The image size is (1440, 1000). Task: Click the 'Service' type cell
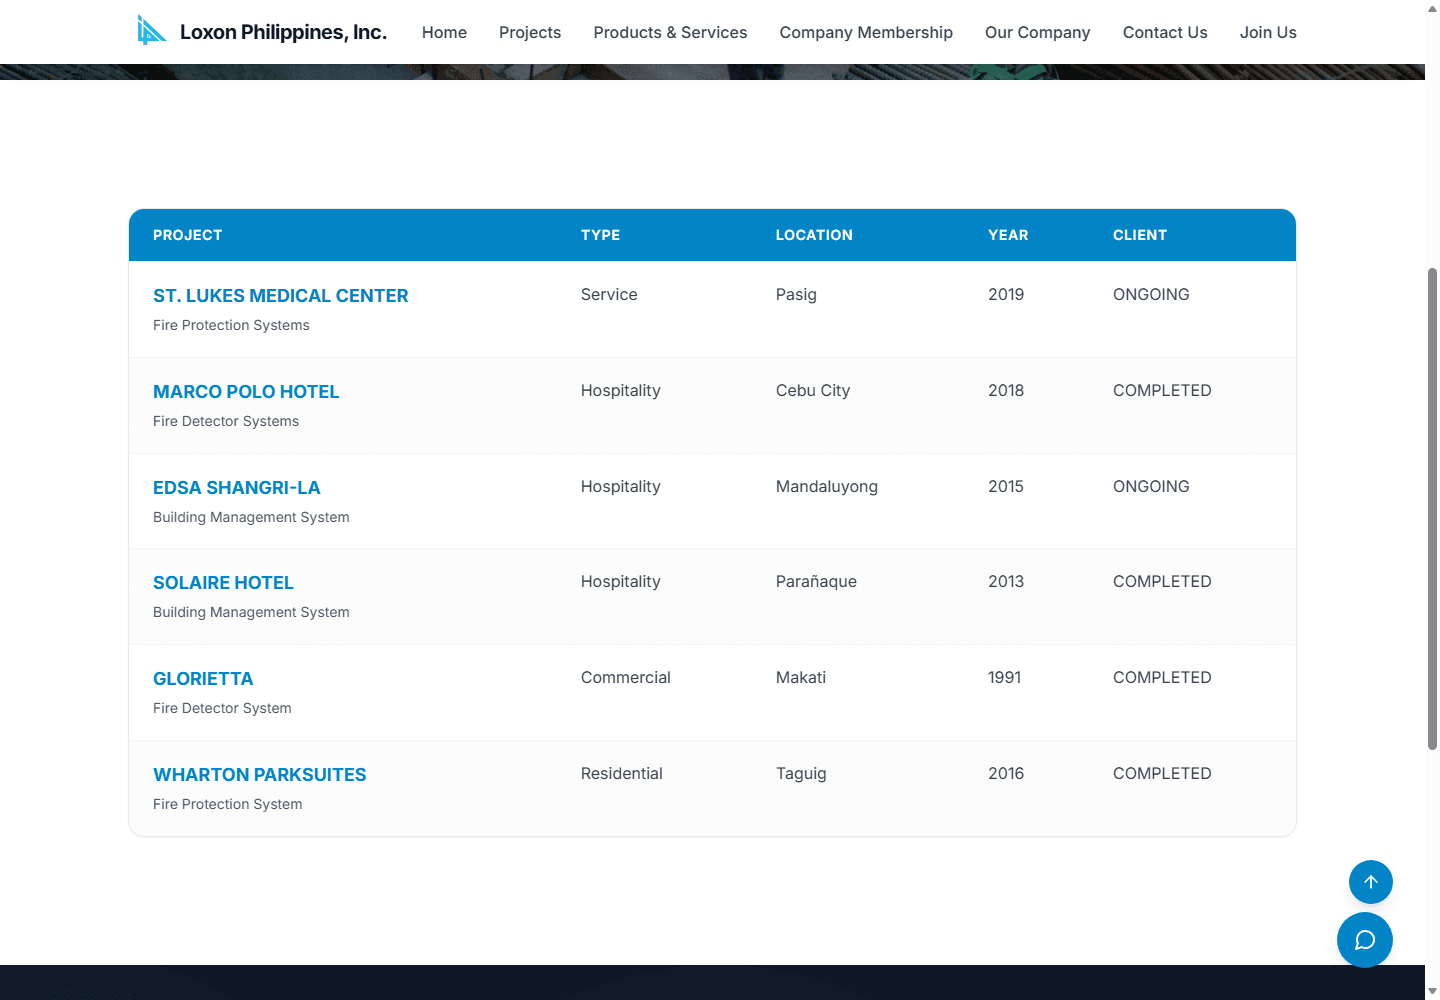tap(609, 294)
